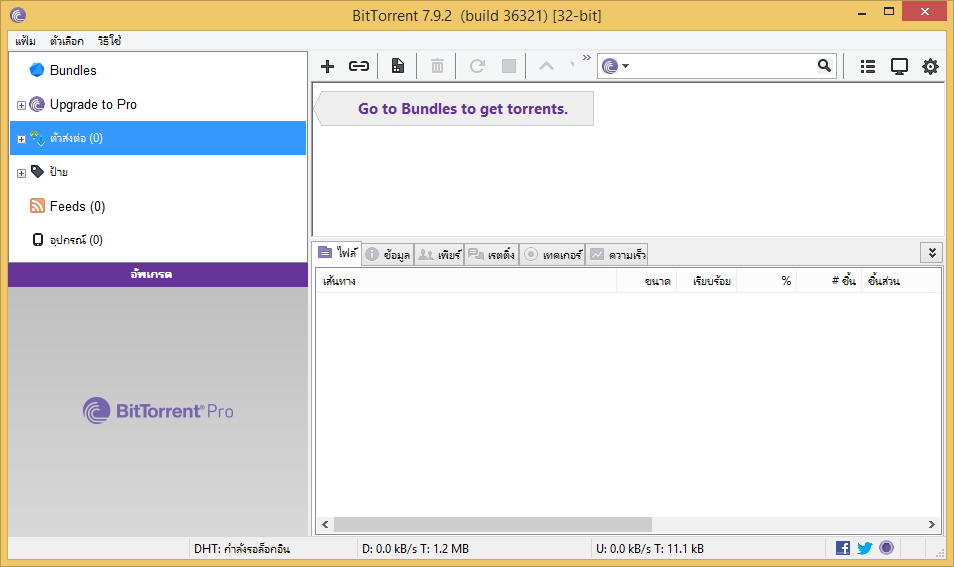
Task: Select the ตัวส่งต่อ (0) sidebar row
Action: (x=158, y=138)
